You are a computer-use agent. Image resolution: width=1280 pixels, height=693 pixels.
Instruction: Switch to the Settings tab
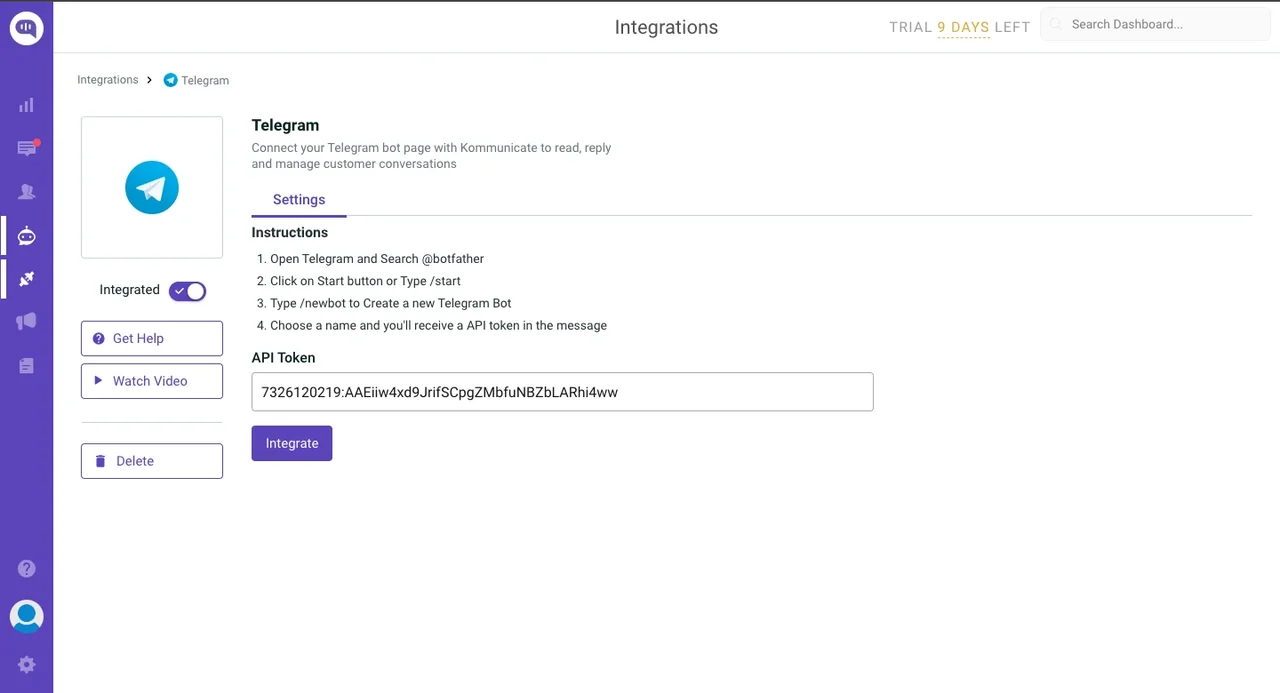(x=299, y=200)
